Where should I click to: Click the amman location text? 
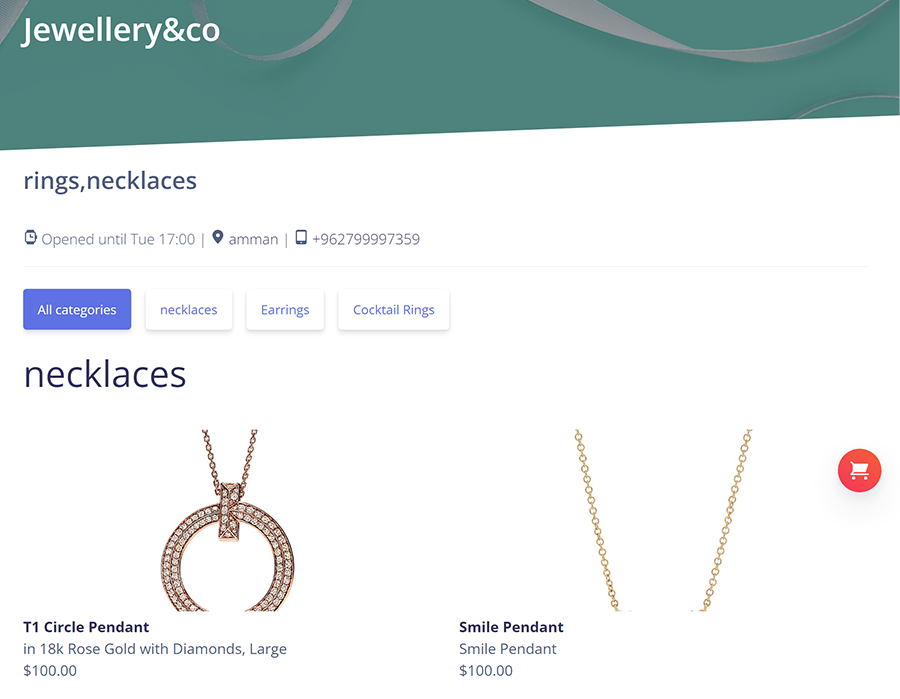(x=253, y=239)
